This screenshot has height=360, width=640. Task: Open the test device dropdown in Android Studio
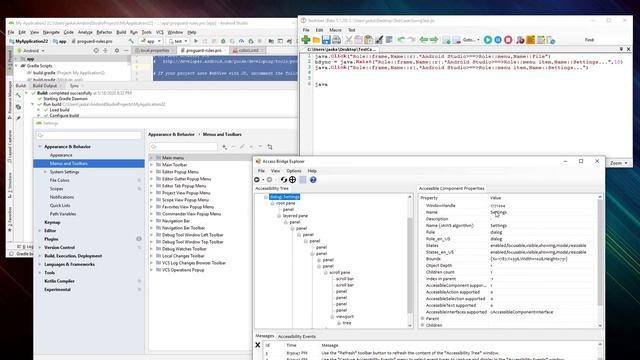(x=178, y=41)
